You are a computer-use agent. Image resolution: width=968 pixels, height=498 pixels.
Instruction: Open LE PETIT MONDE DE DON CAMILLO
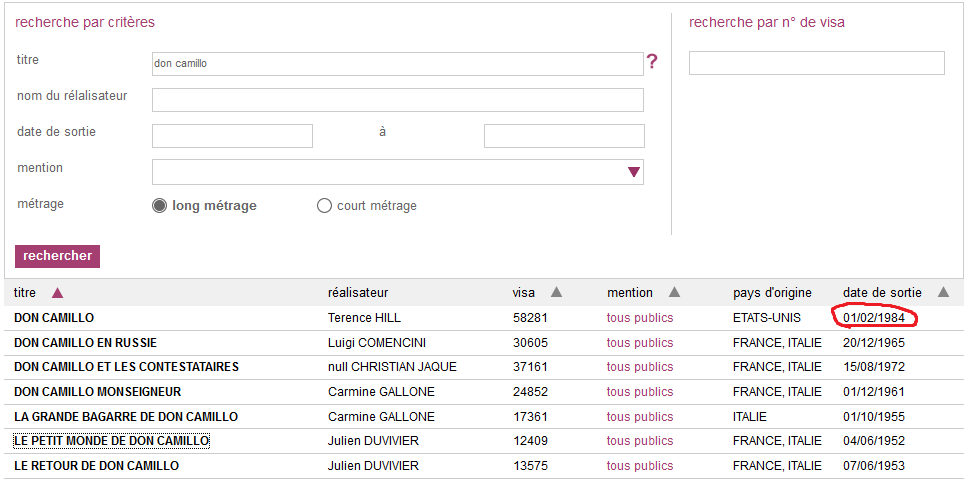111,441
